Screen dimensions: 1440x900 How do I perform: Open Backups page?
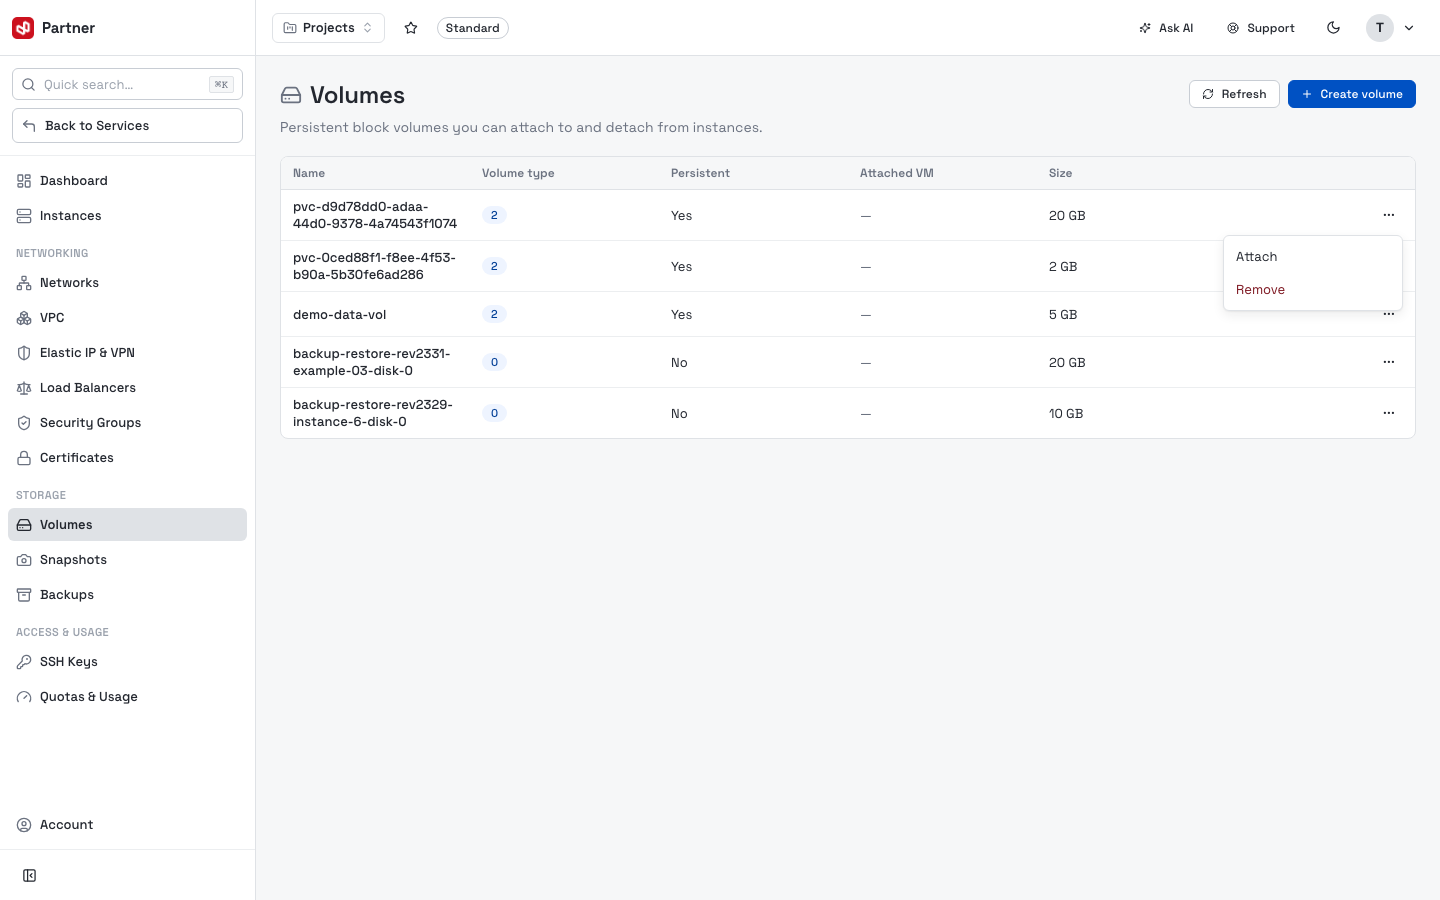tap(127, 595)
